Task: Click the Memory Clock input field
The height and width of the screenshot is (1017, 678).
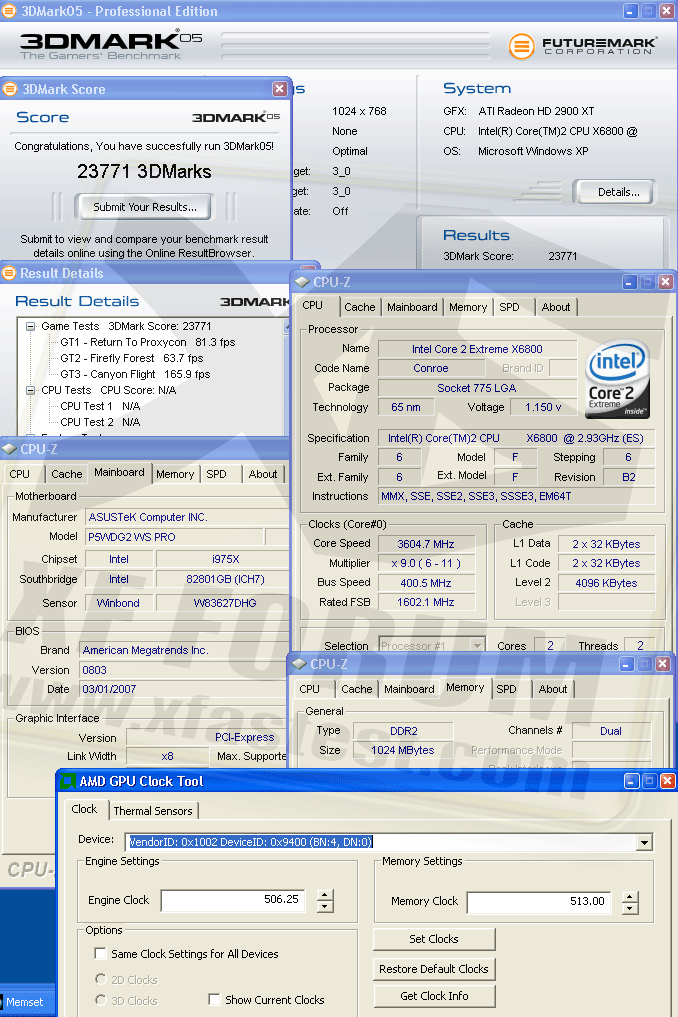Action: pos(539,902)
